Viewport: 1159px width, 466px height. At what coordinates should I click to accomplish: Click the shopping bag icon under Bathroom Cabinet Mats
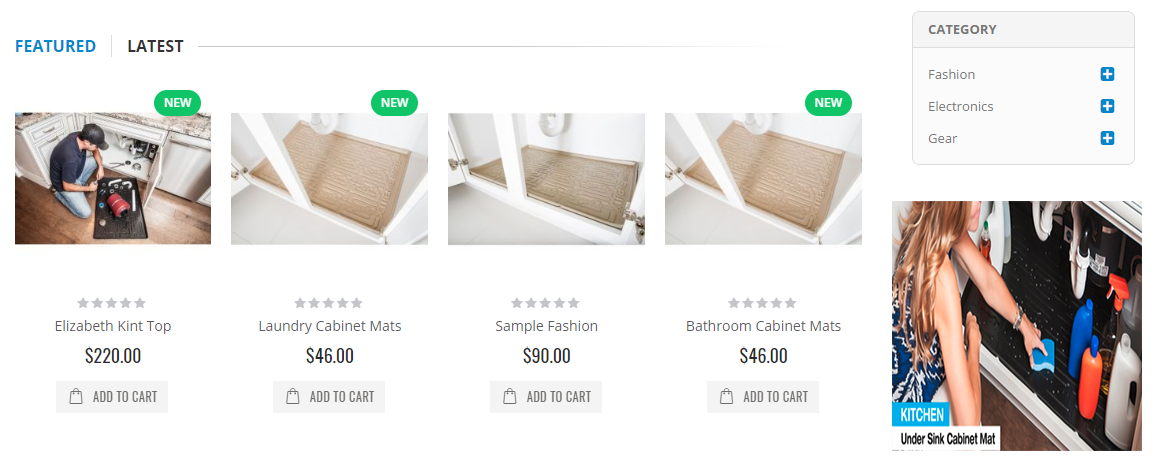click(x=727, y=397)
